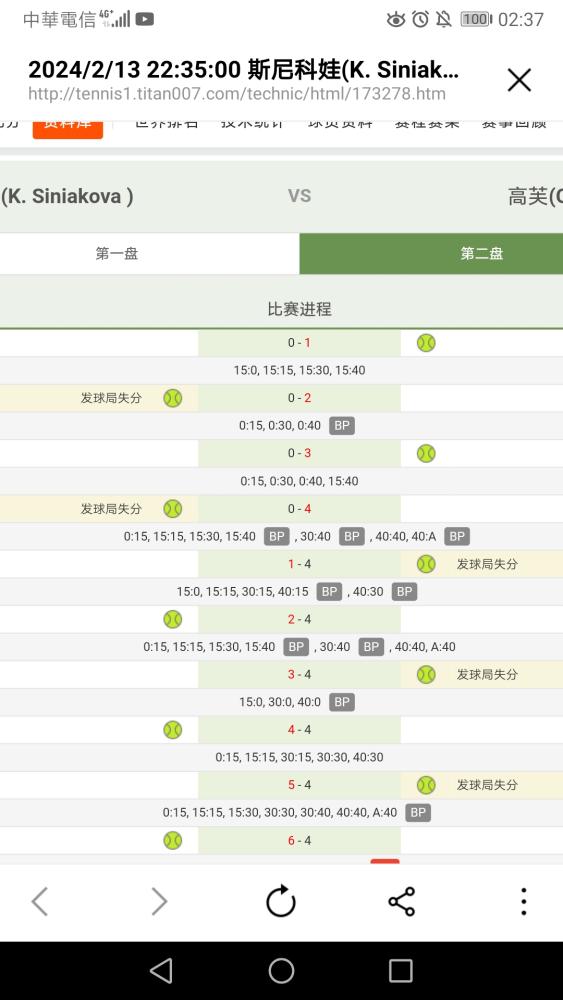Tap the YouTube icon in status bar
The image size is (563, 1000).
(x=145, y=20)
